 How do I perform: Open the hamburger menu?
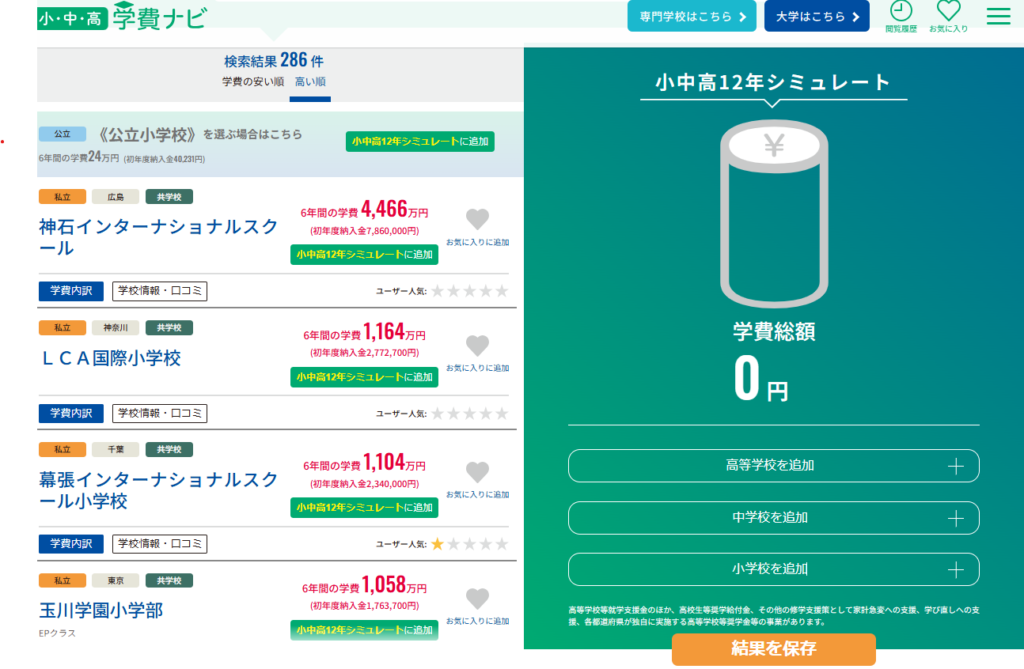click(998, 16)
